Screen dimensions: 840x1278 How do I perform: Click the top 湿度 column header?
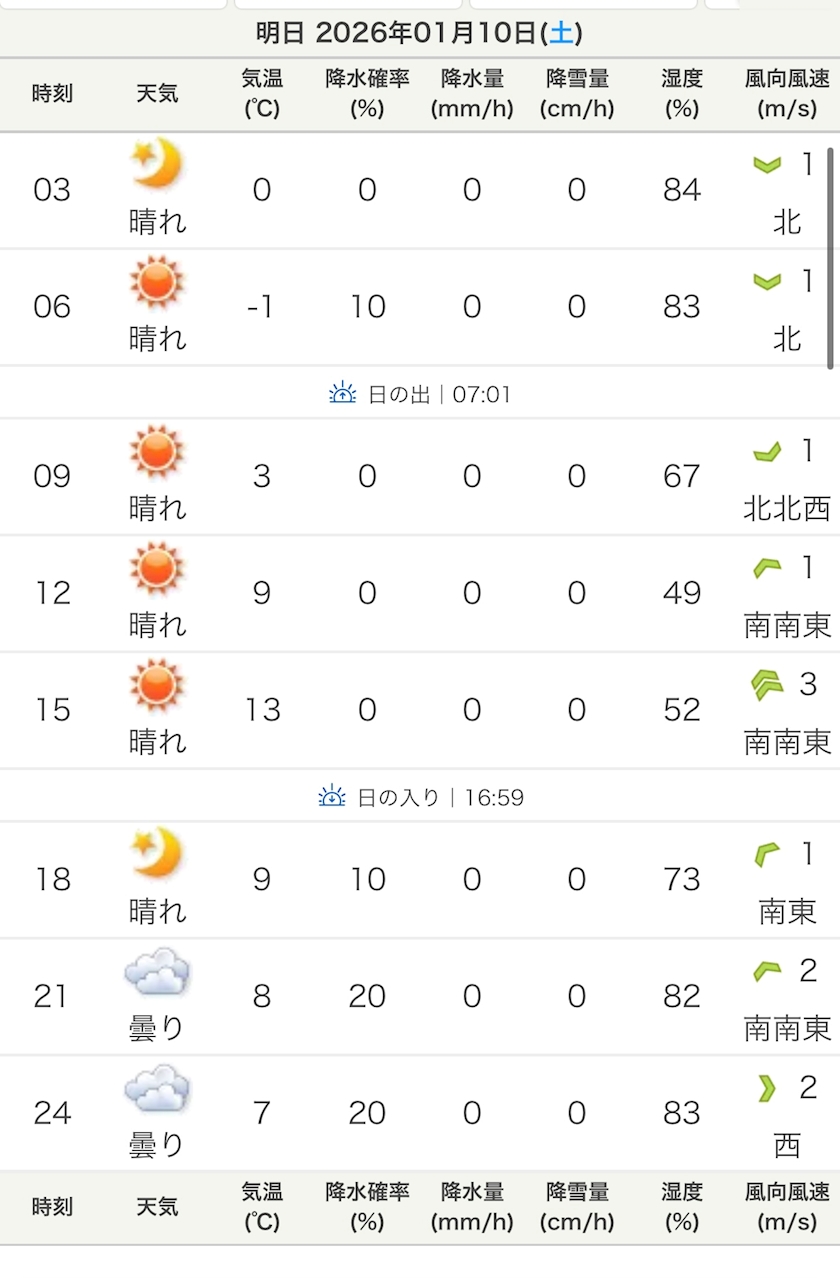[x=682, y=94]
